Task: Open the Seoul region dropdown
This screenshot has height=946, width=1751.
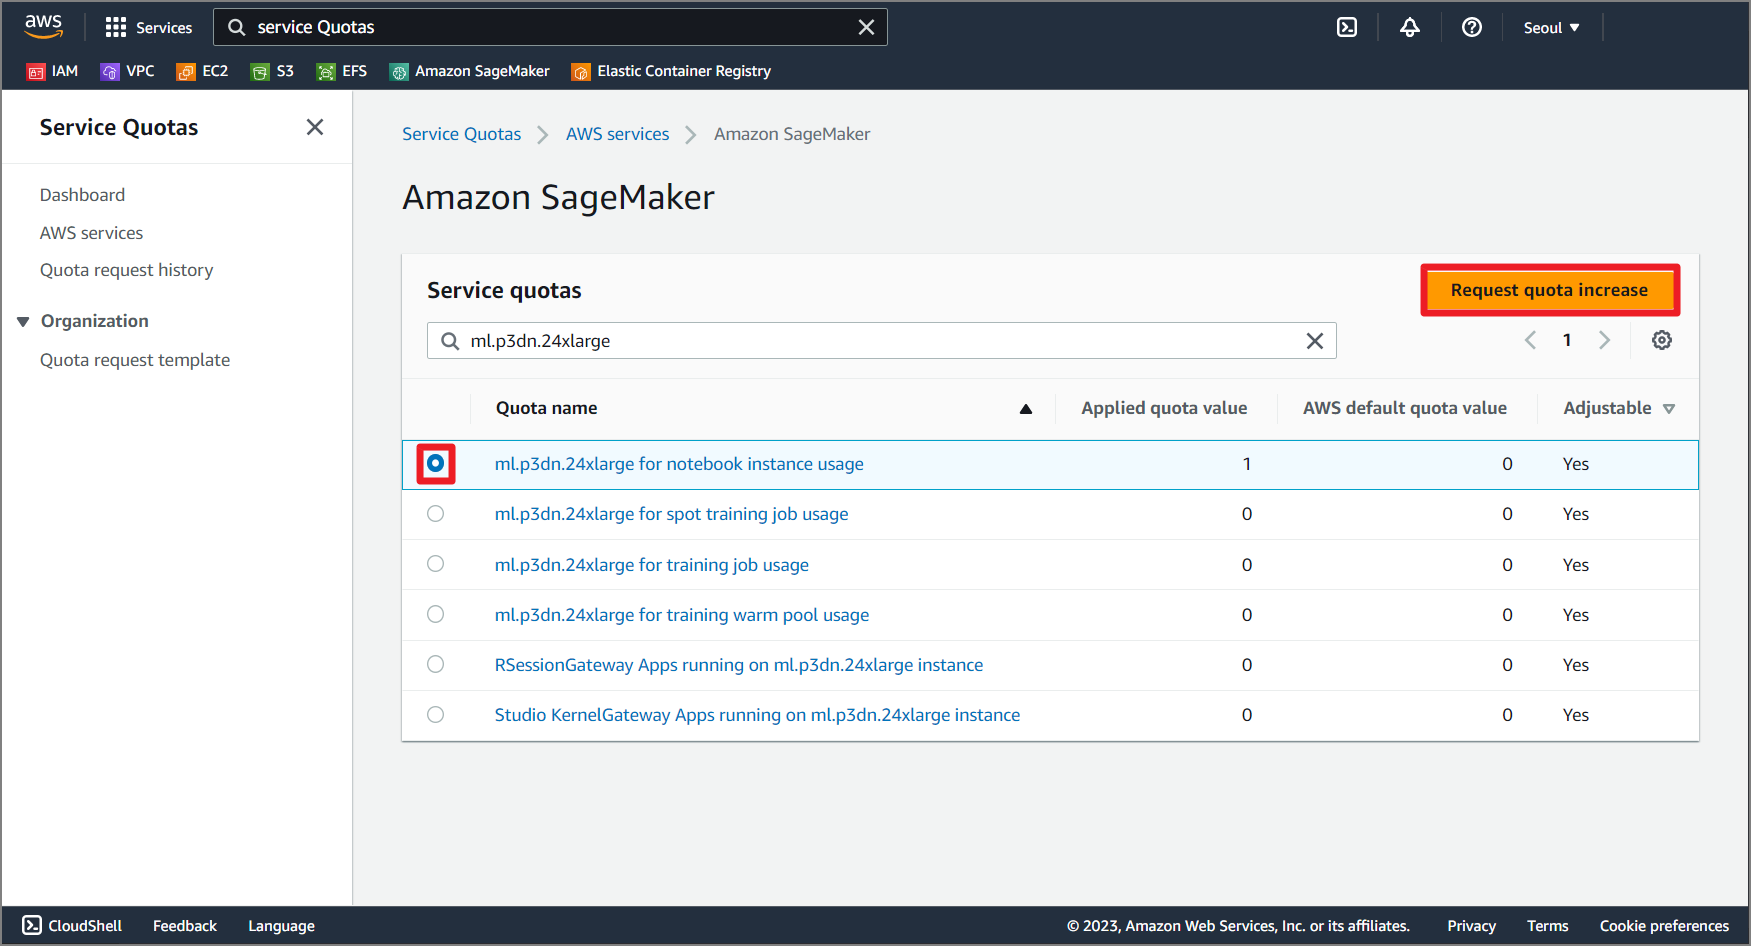Action: coord(1551,27)
